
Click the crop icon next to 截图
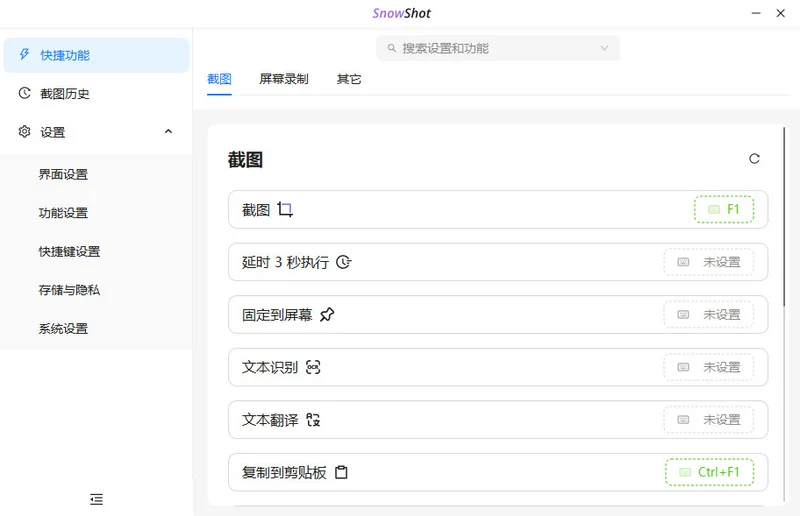[285, 210]
